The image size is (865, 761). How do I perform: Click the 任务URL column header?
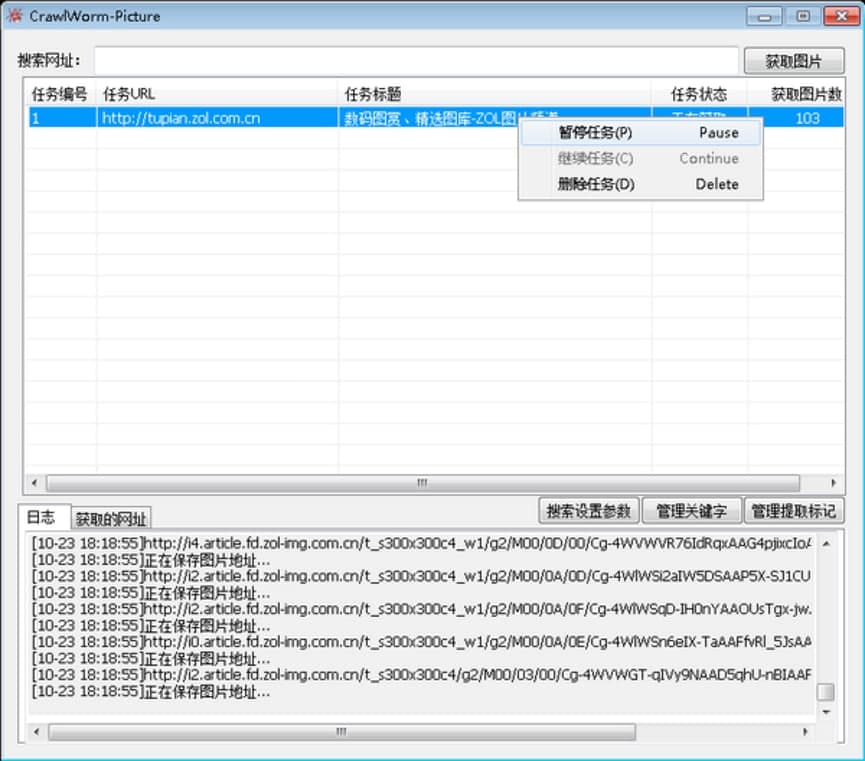[x=217, y=94]
